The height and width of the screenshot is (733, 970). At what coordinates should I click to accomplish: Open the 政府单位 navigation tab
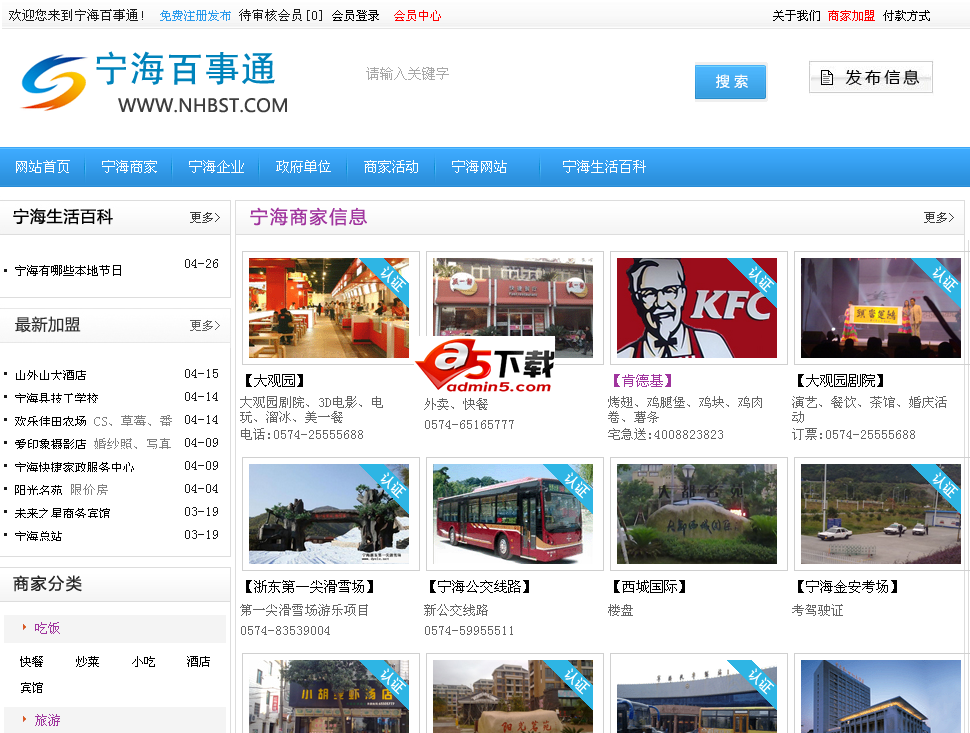coord(303,167)
